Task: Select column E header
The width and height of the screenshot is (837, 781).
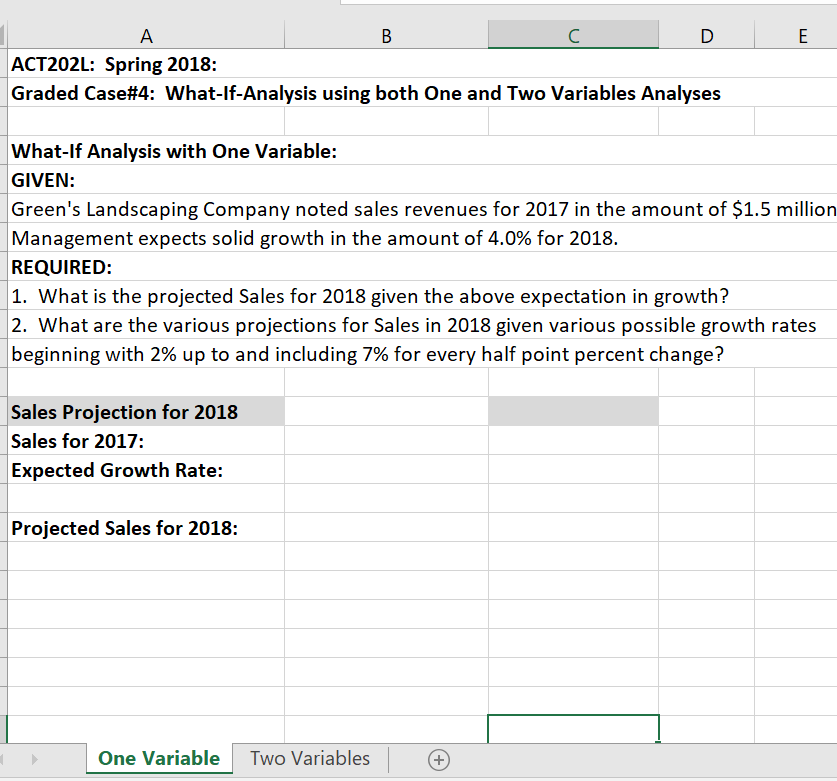Action: point(796,36)
